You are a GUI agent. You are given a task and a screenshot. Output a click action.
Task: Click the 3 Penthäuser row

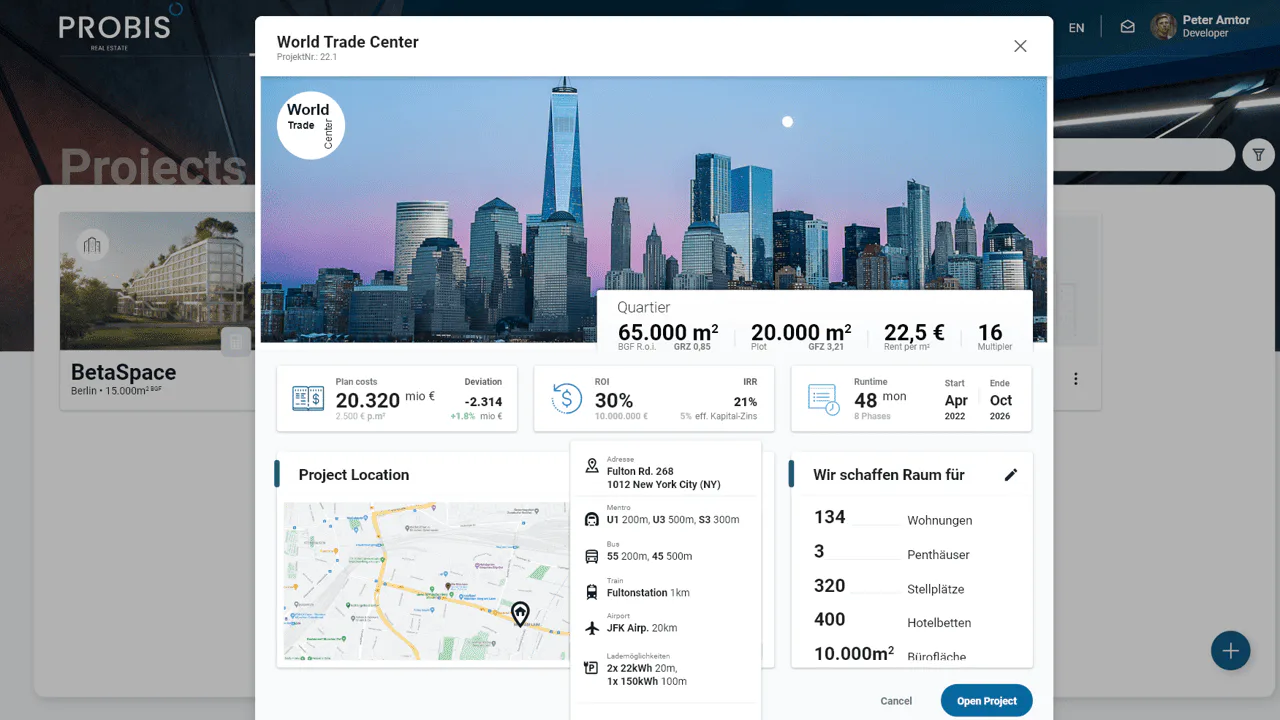pyautogui.click(x=893, y=552)
